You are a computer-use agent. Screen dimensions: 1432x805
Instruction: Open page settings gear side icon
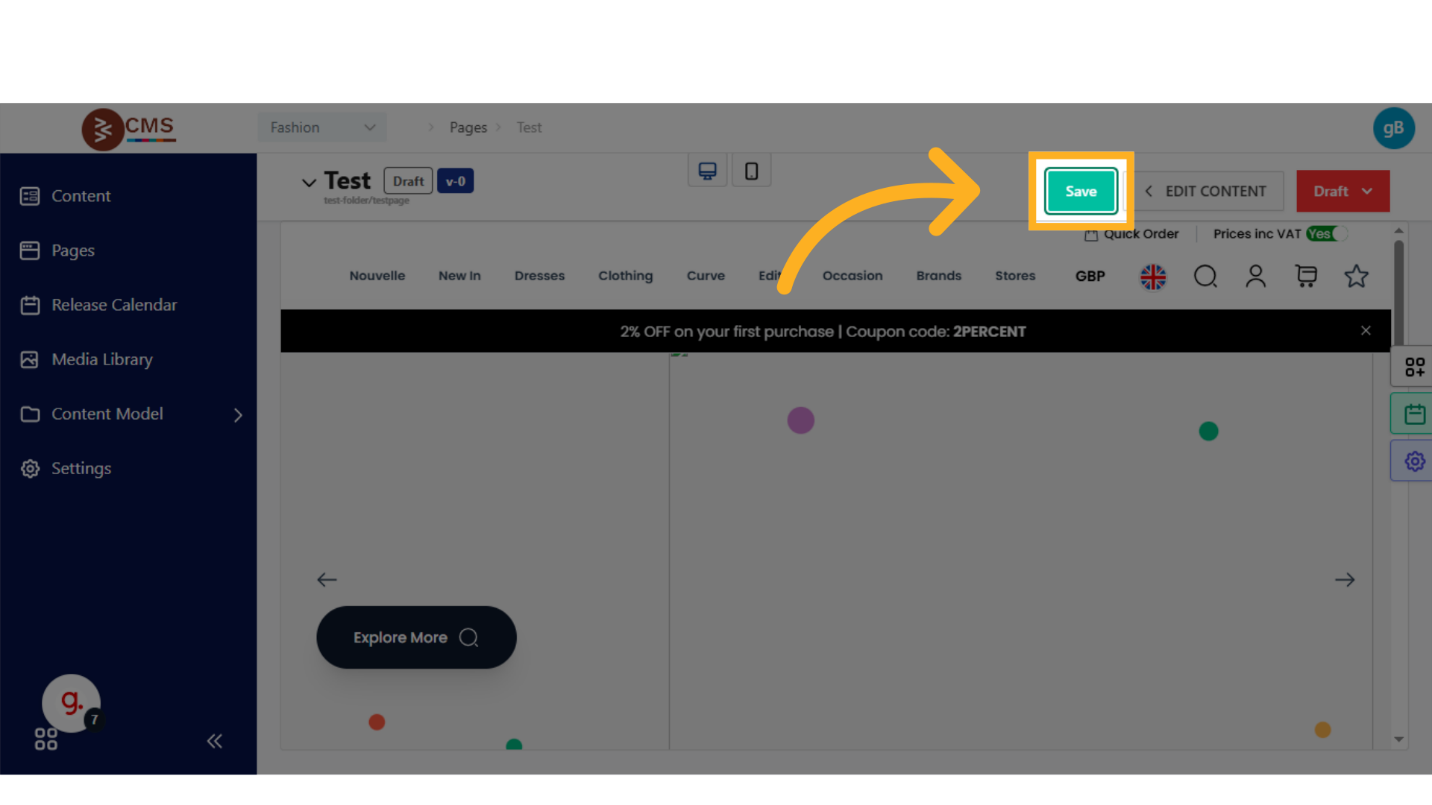click(x=1414, y=461)
